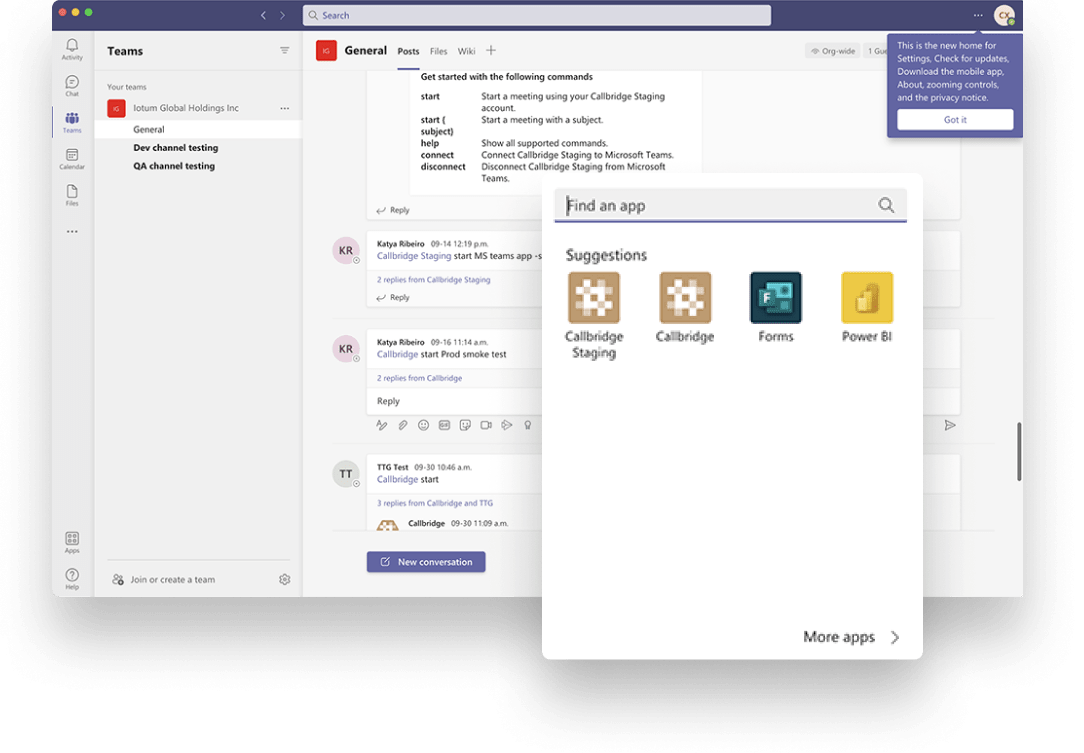Start a New conversation
This screenshot has height=753, width=1084.
(426, 561)
